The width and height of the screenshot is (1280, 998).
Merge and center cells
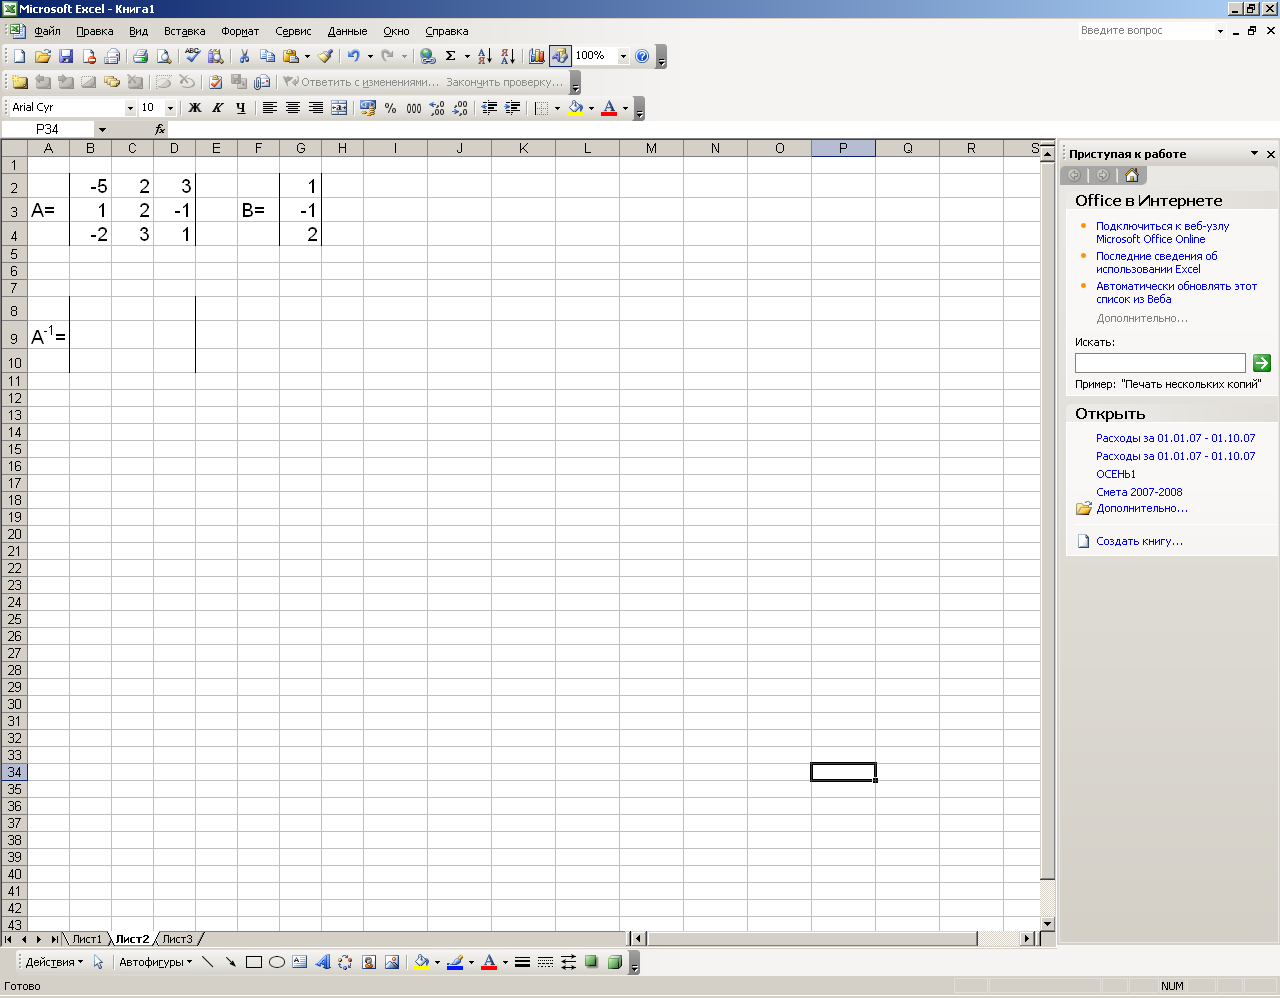point(339,108)
